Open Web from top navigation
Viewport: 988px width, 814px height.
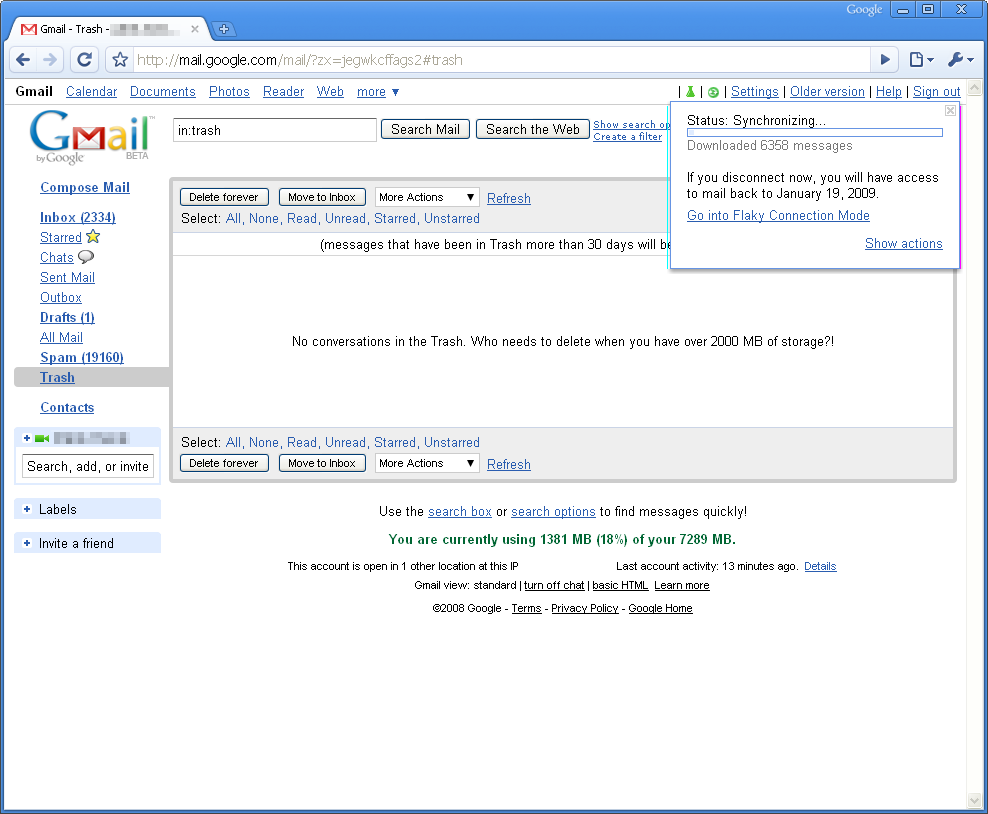click(x=330, y=92)
